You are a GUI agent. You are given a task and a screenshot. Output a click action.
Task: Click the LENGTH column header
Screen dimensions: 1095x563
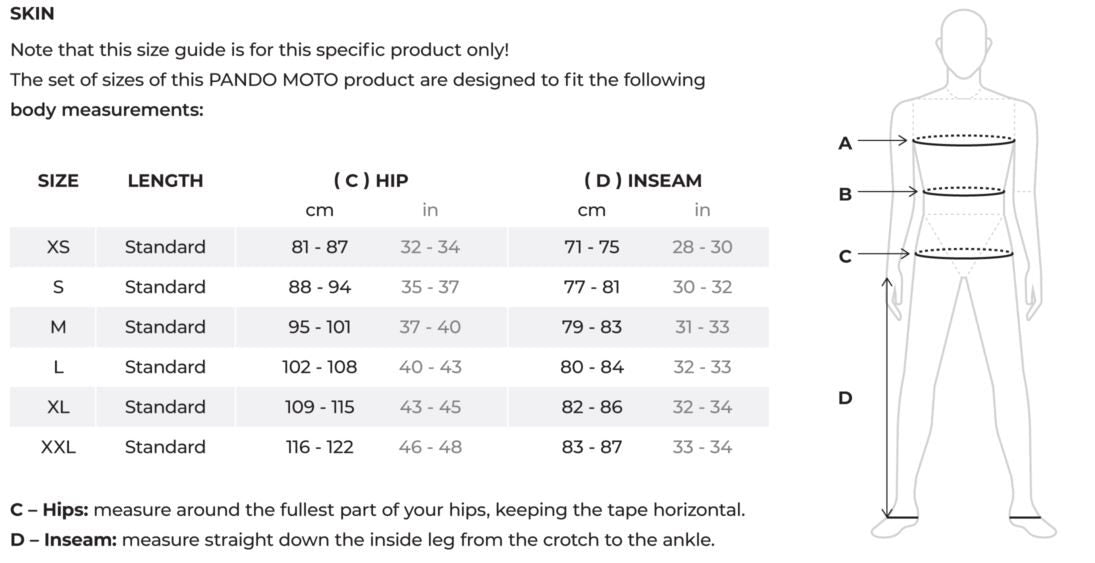tap(165, 181)
